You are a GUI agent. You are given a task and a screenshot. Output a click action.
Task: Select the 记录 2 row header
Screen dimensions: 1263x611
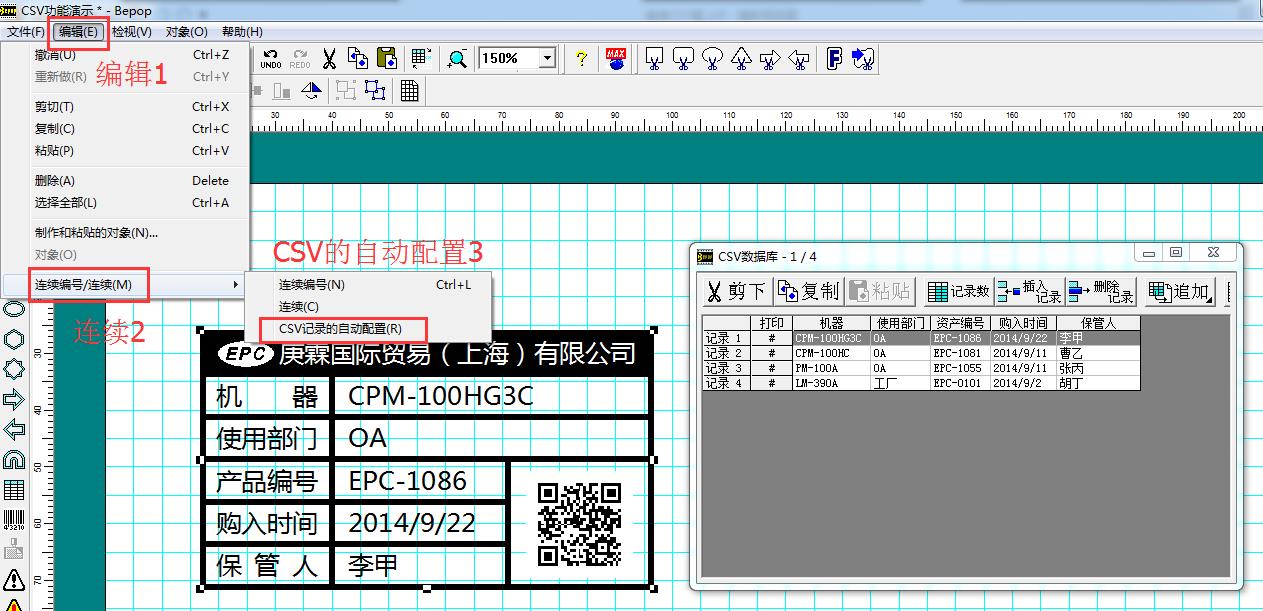click(726, 353)
